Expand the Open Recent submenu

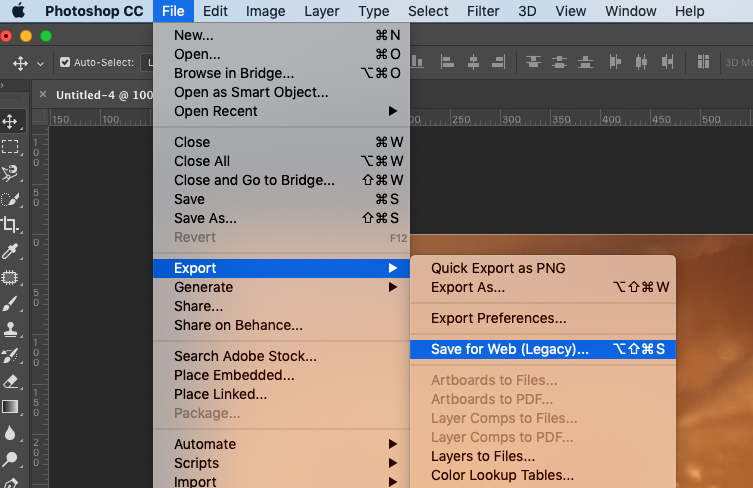[x=282, y=111]
